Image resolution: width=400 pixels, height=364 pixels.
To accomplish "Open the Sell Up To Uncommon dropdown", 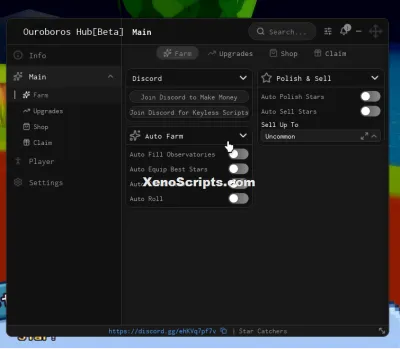I will pos(320,136).
